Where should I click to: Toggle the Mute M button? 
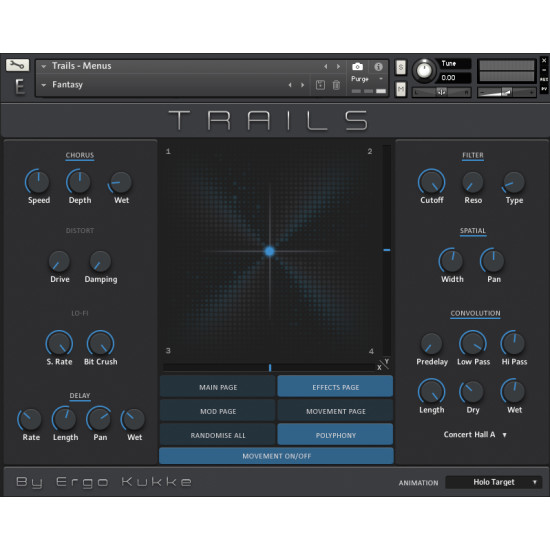coord(401,89)
